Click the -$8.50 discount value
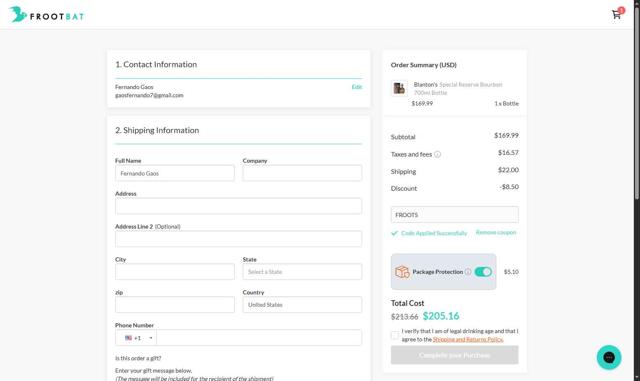The width and height of the screenshot is (640, 381). (x=509, y=187)
